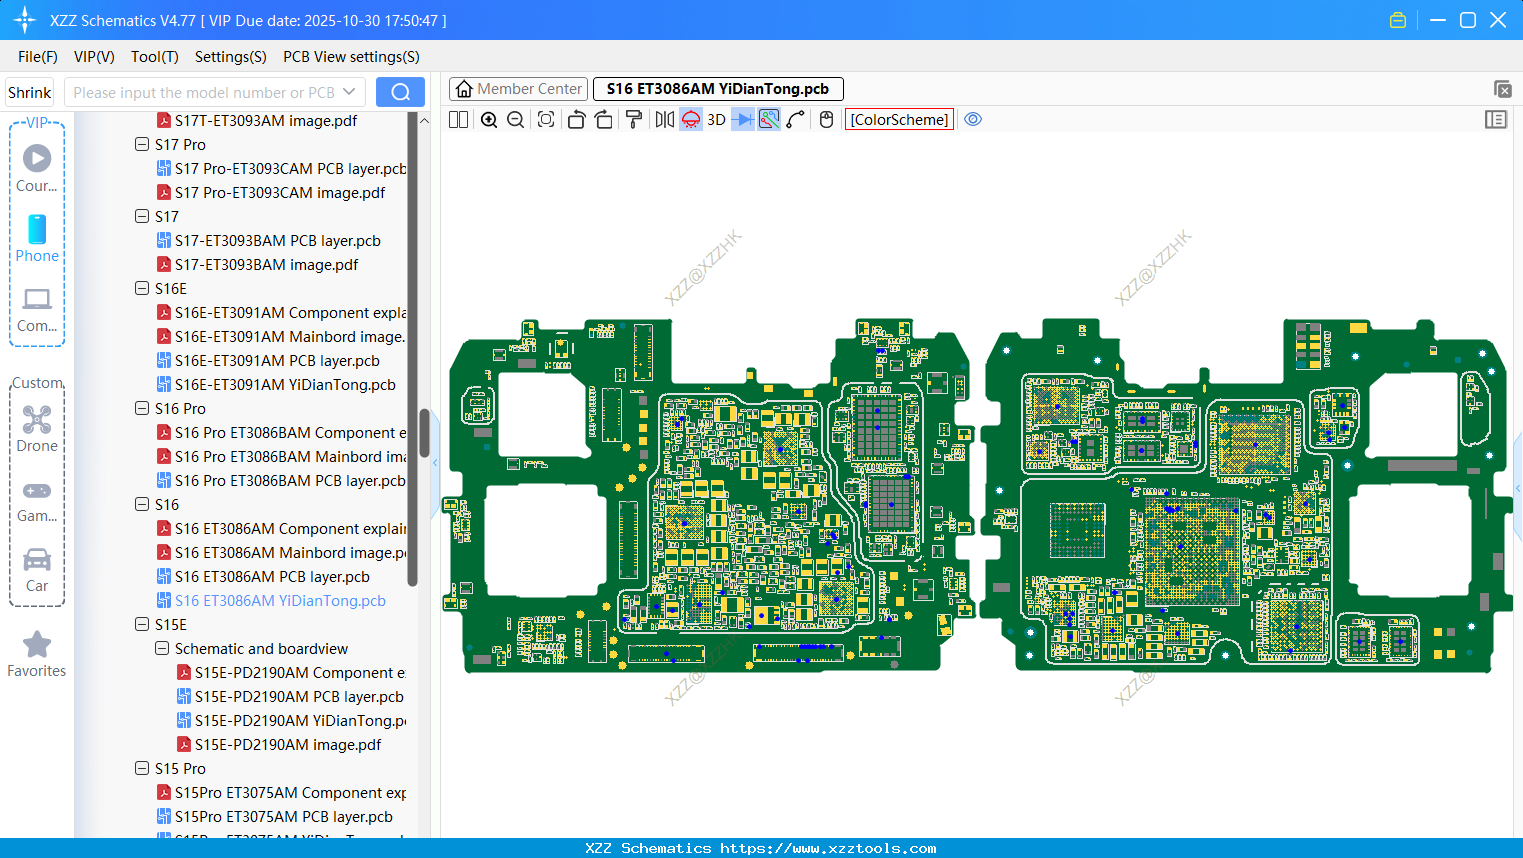Open S16 ET3086AM PCB layer.pcb file
1523x858 pixels.
pyautogui.click(x=272, y=577)
